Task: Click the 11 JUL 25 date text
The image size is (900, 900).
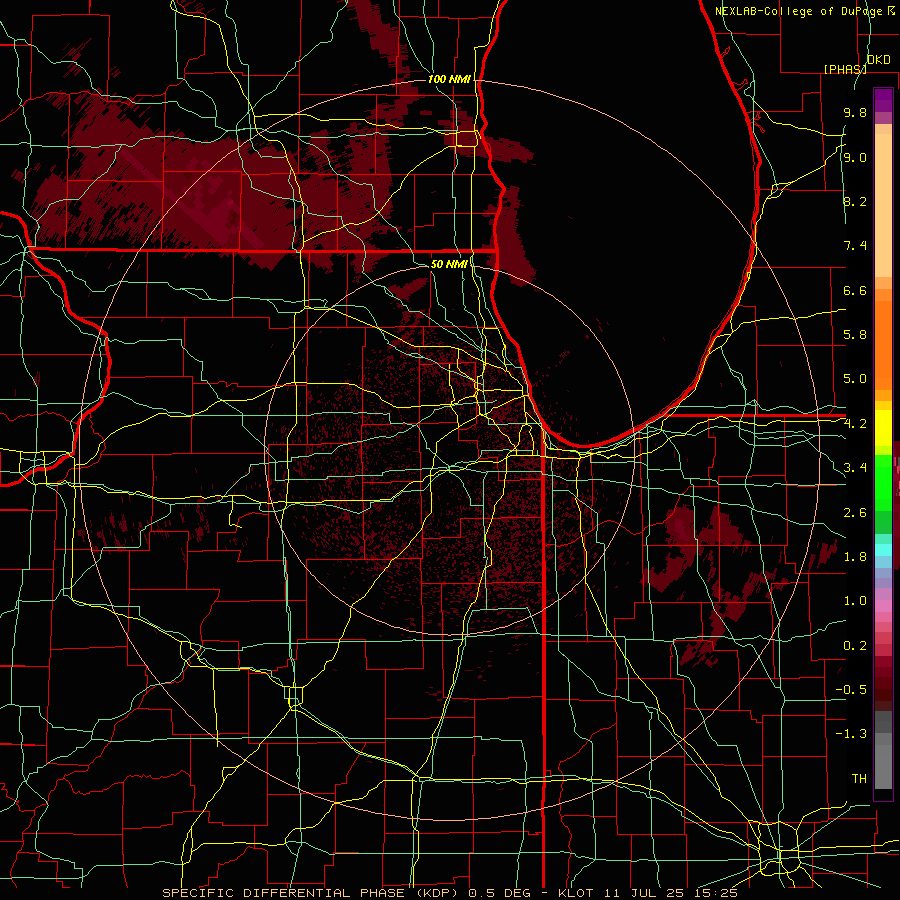Action: [x=645, y=893]
